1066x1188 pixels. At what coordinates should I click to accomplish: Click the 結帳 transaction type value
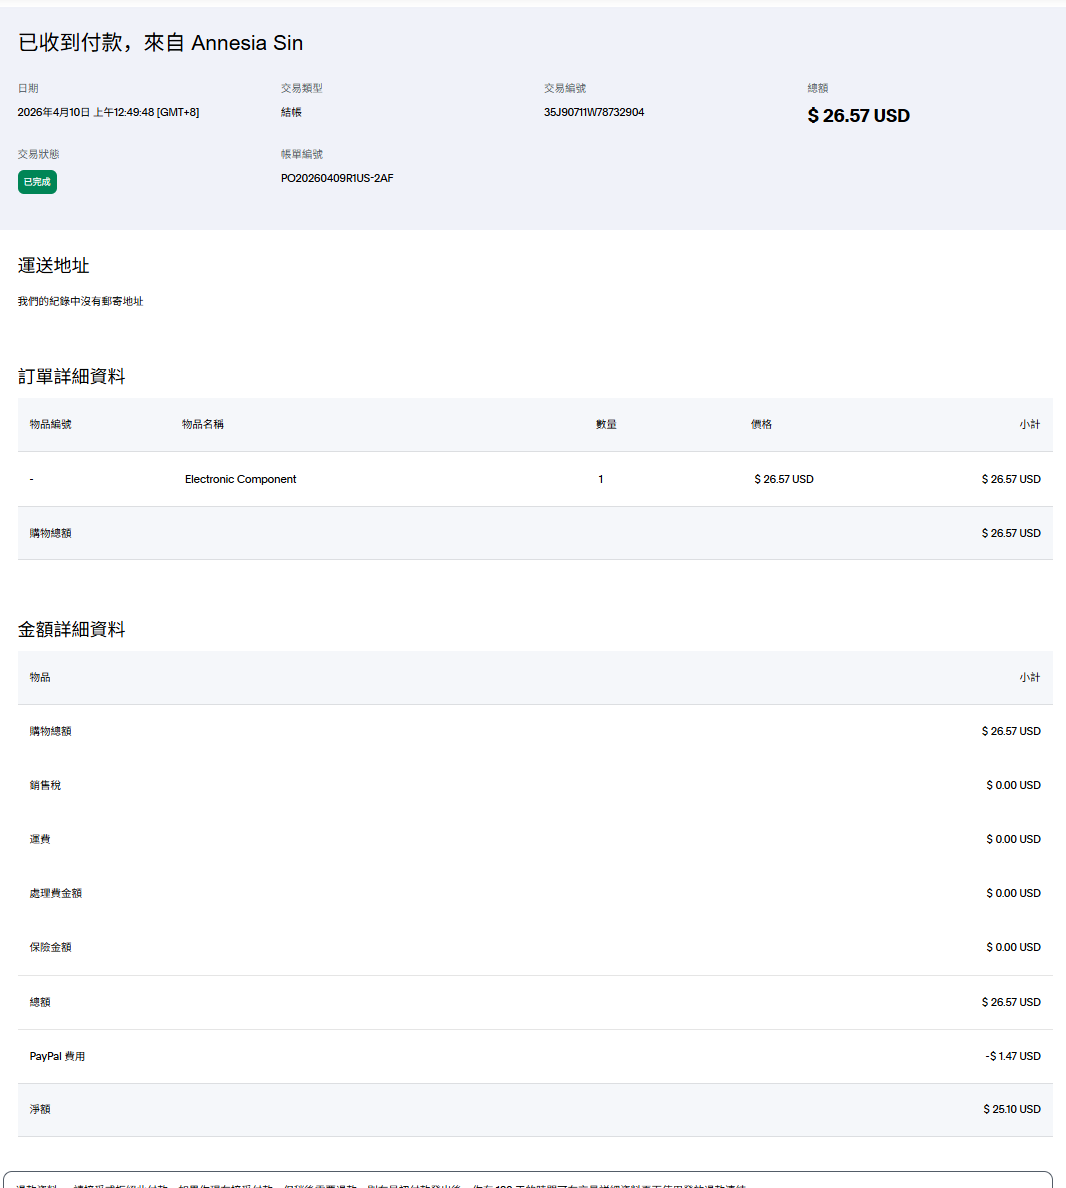[x=291, y=112]
